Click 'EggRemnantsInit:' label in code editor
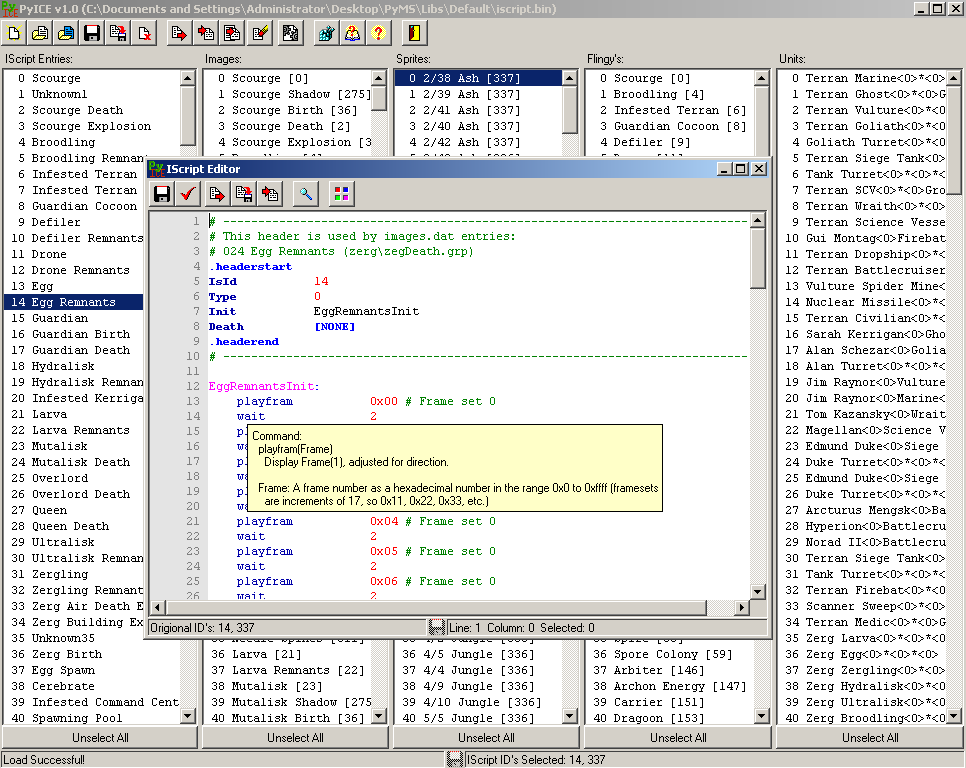This screenshot has width=966, height=768. pyautogui.click(x=264, y=387)
